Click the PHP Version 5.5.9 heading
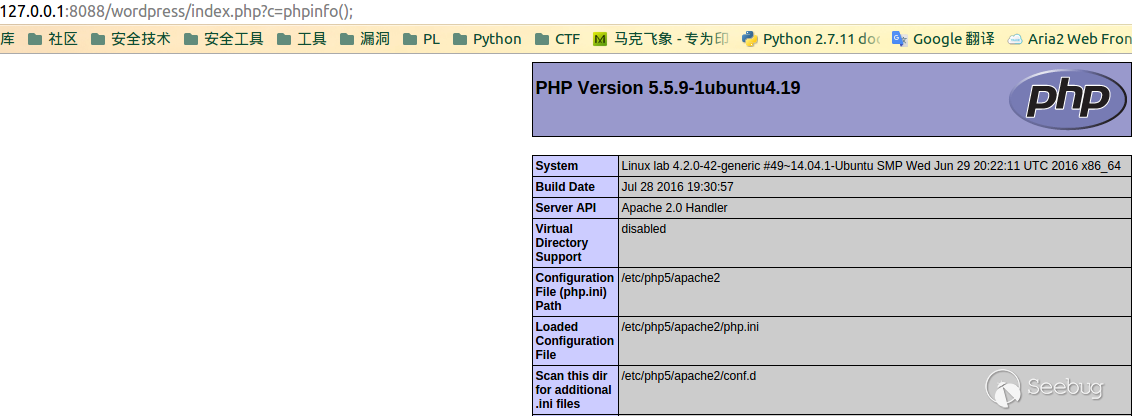The image size is (1132, 416). coord(668,88)
